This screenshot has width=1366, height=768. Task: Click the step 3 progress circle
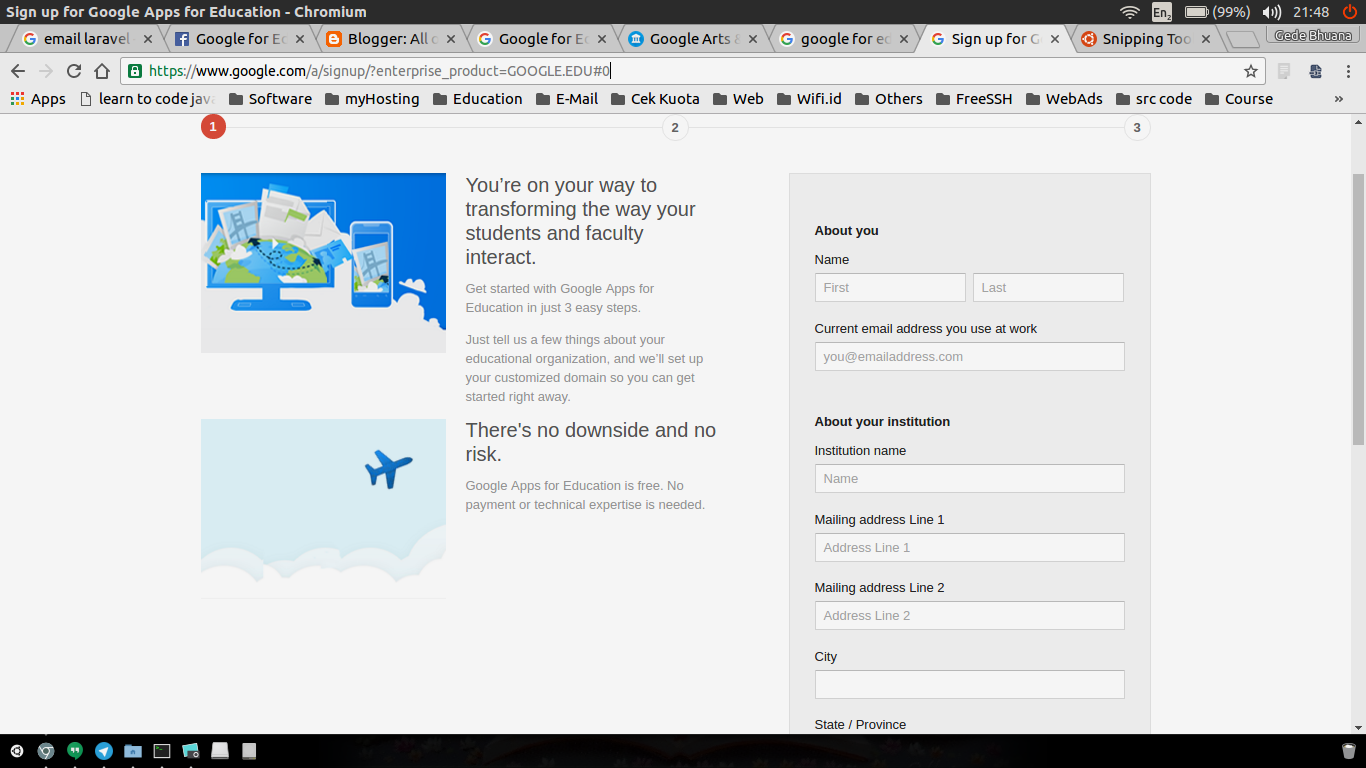point(1136,127)
